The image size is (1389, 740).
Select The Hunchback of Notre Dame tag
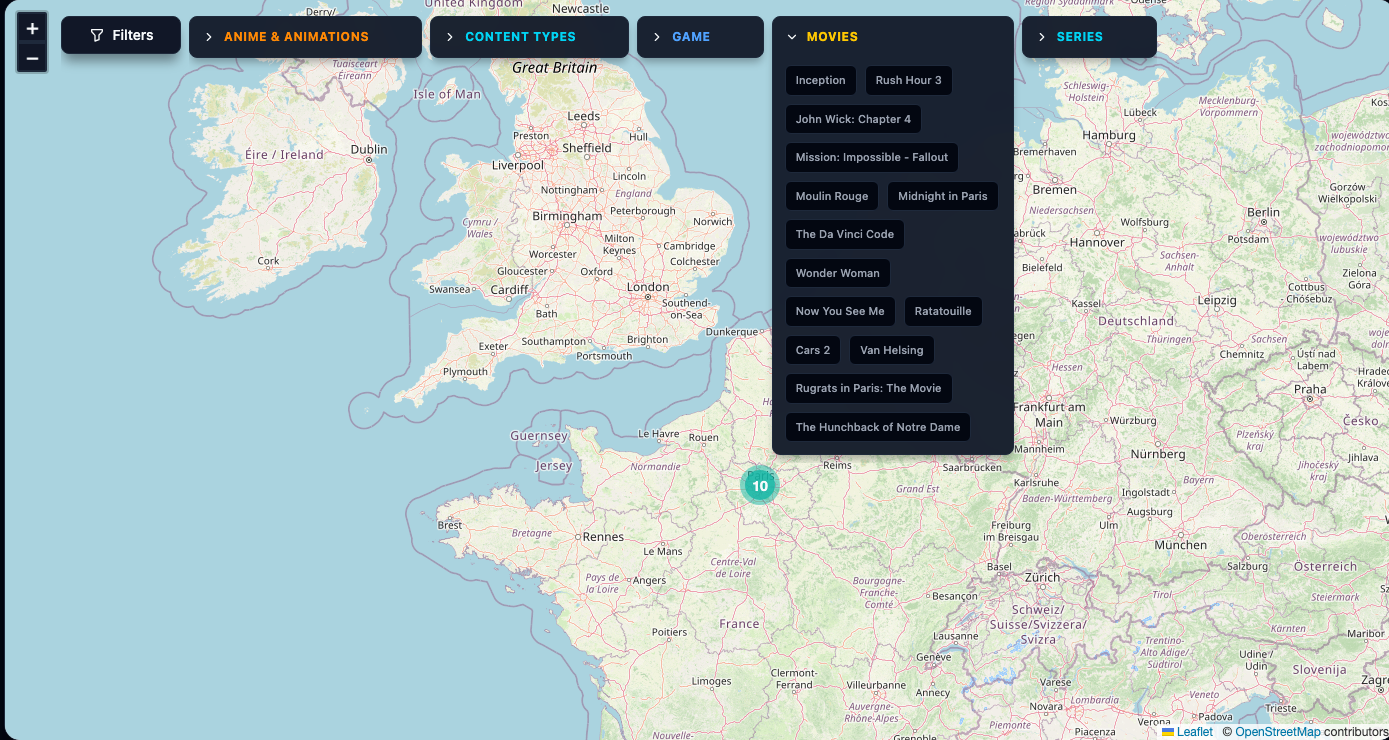click(877, 427)
